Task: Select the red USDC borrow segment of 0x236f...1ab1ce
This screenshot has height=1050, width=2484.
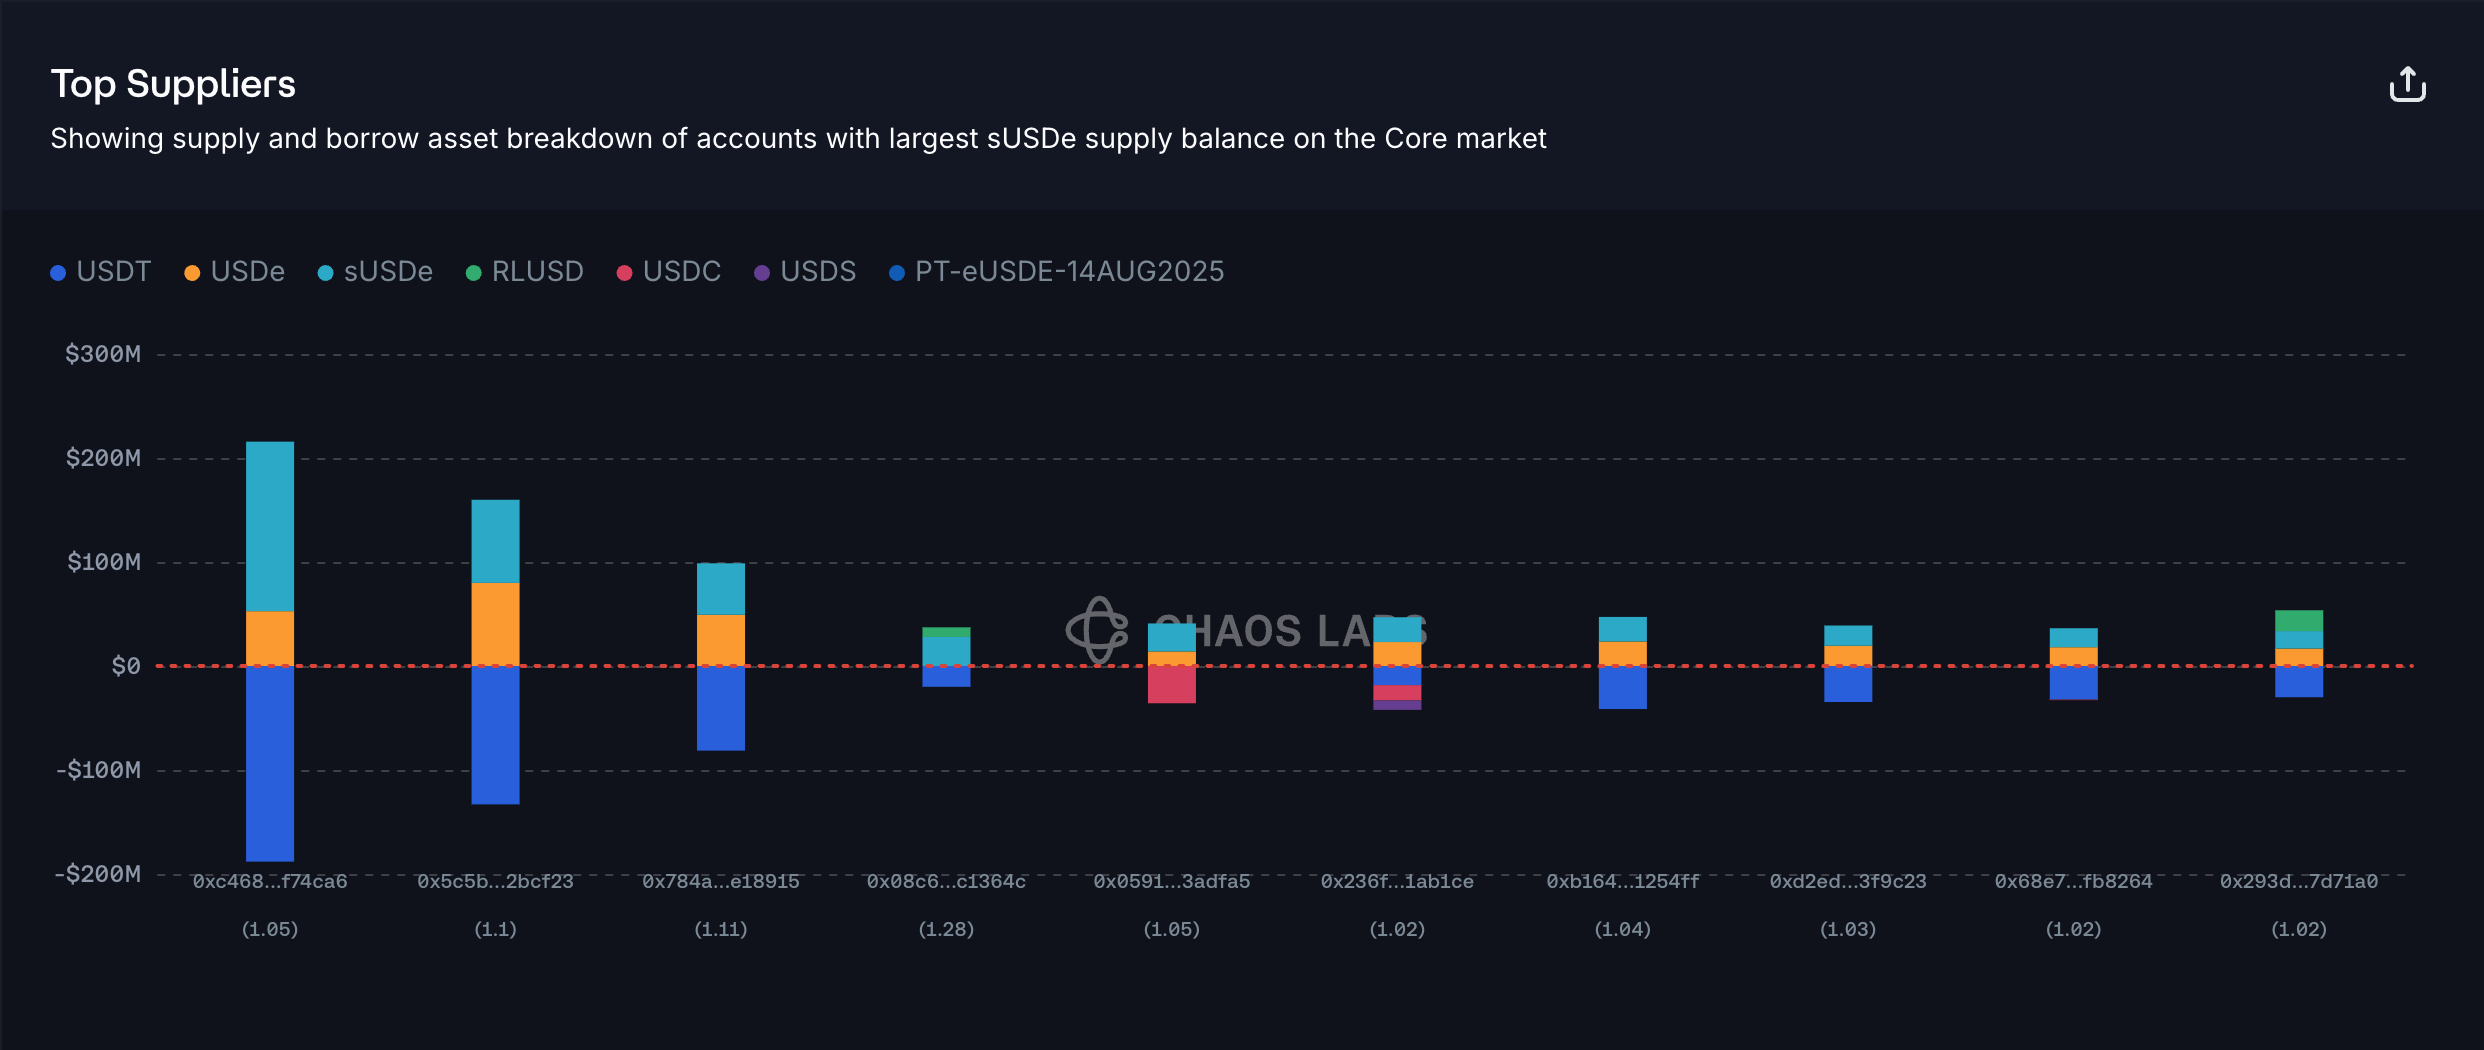Action: tap(1397, 693)
